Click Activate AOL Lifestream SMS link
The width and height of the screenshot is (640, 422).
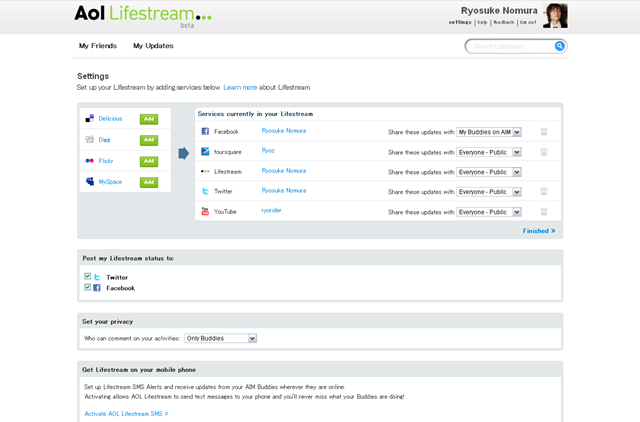(126, 413)
